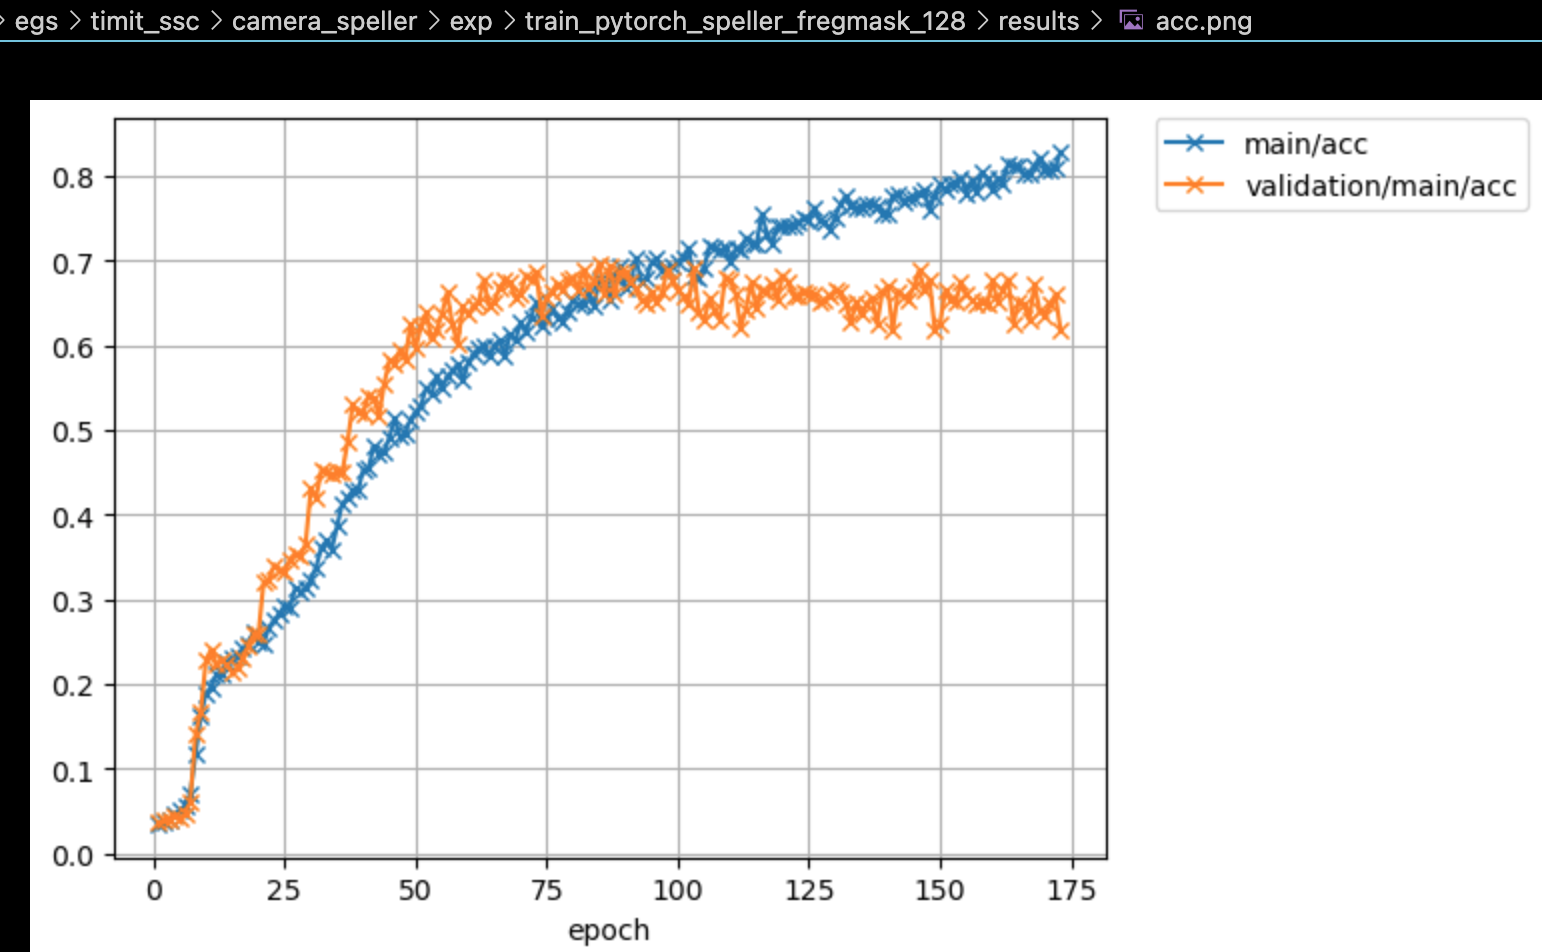Expand chevron after 'exp' breadcrumb
The width and height of the screenshot is (1542, 952).
pos(509,21)
